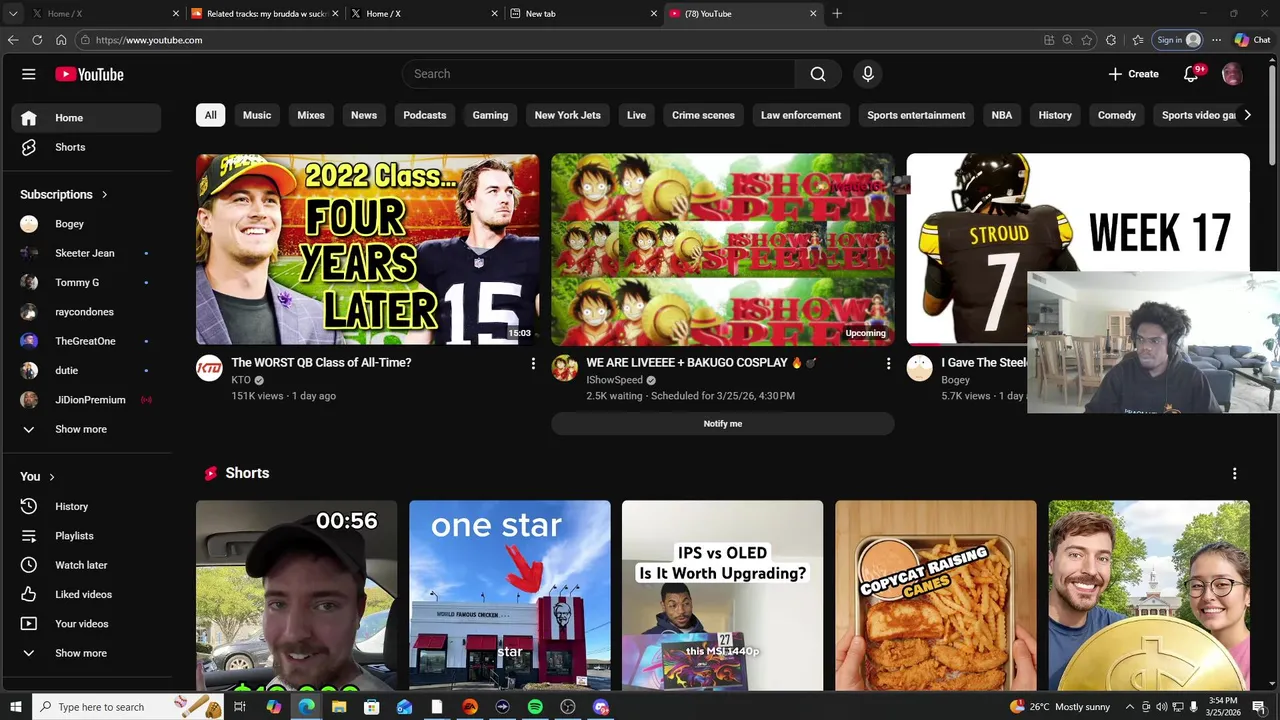Start voice search with the microphone
1280x720 pixels.
click(868, 74)
